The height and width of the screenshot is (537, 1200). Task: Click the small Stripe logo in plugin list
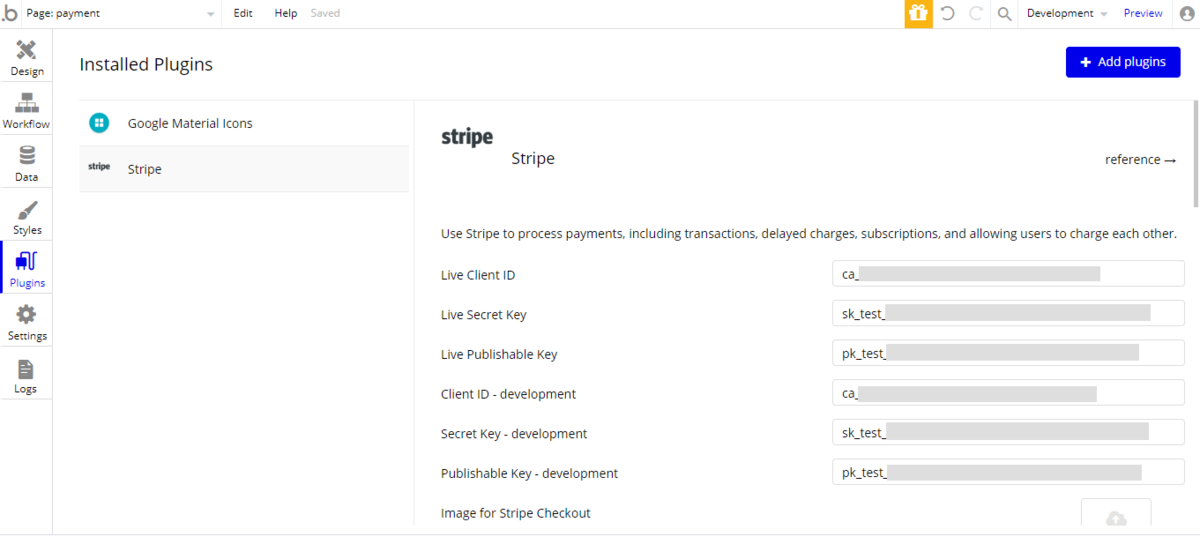point(99,167)
